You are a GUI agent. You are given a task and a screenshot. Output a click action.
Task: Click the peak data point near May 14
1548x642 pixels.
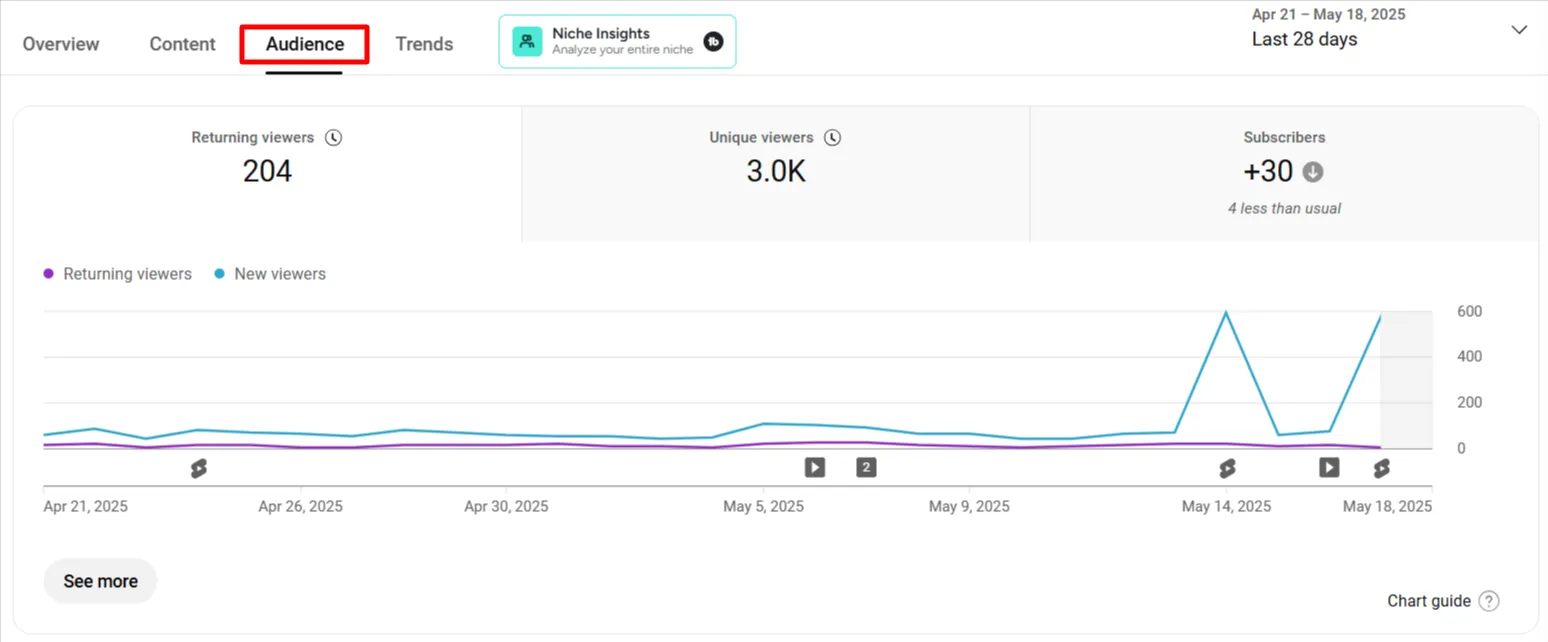[1226, 313]
